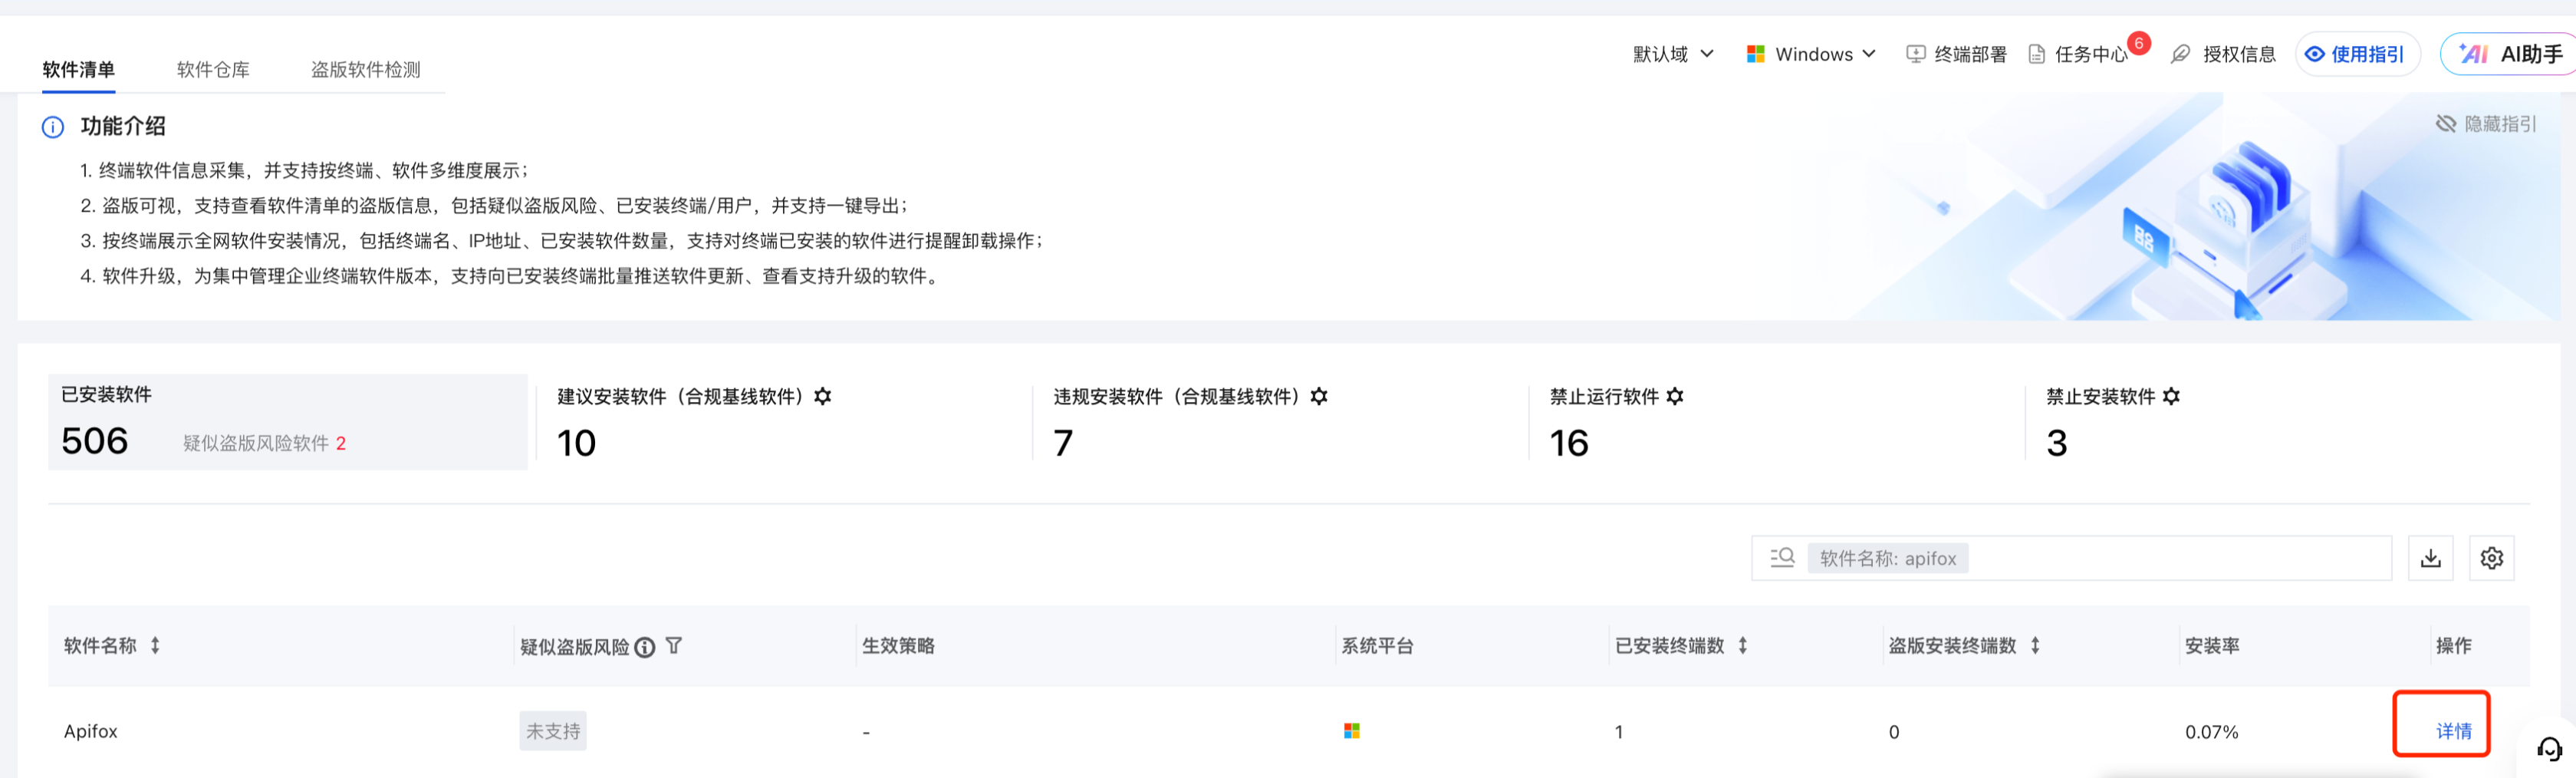Click the 疑似盗版风险 info icon
The image size is (2576, 778).
[645, 647]
